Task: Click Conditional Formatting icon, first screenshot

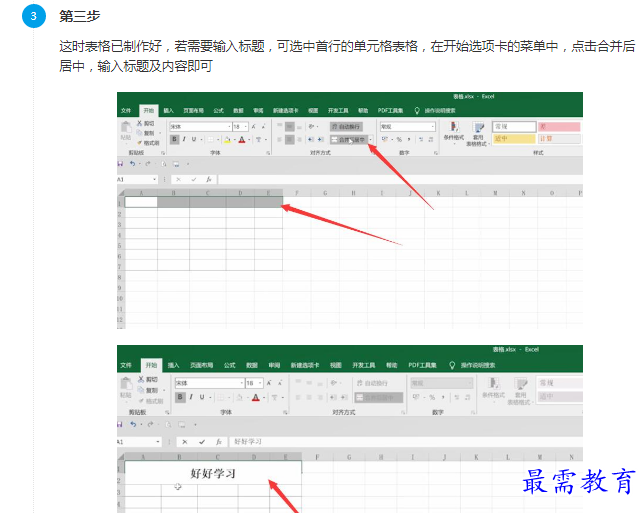Action: click(x=454, y=127)
